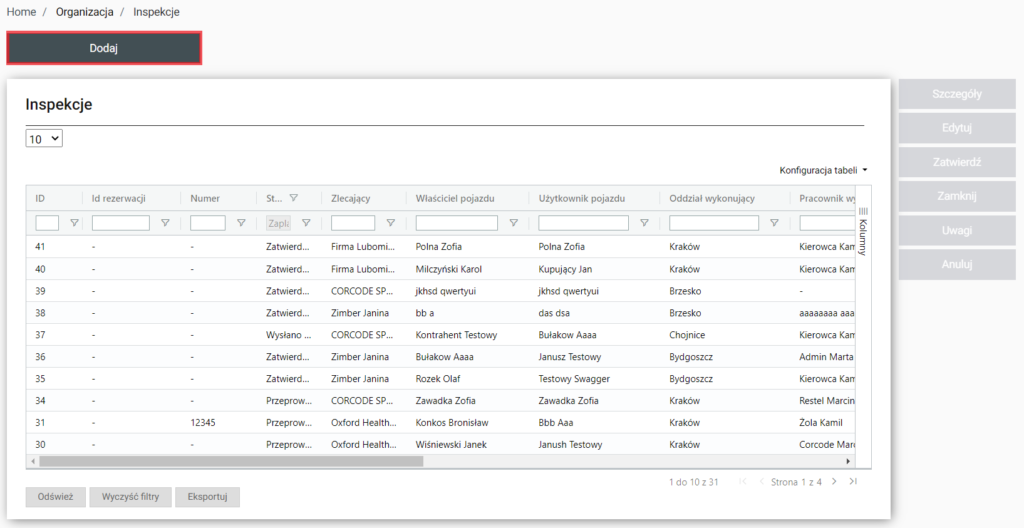Click the filter funnel beside the Id rezerwacji input
The width and height of the screenshot is (1024, 528).
(x=165, y=223)
